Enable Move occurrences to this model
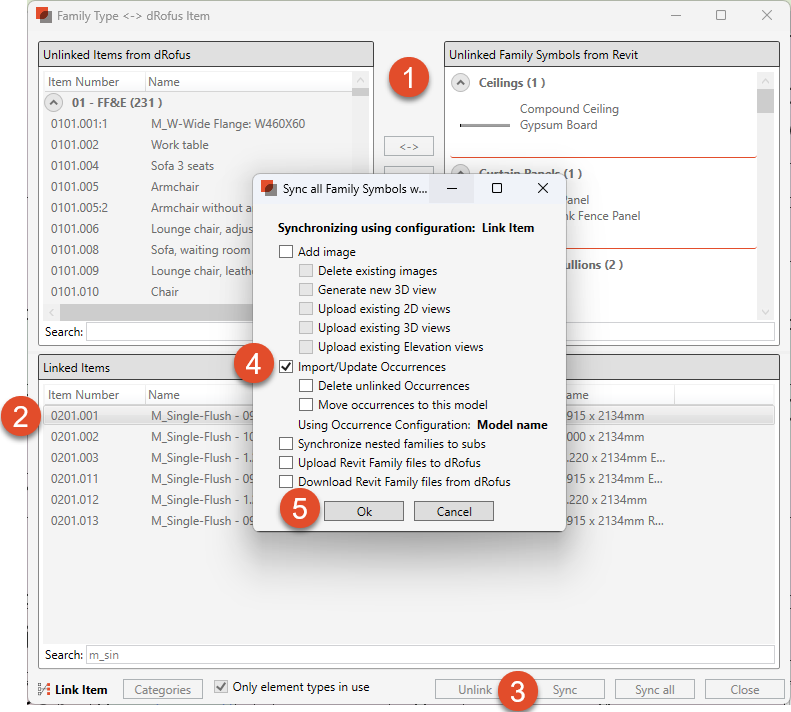 pos(307,405)
